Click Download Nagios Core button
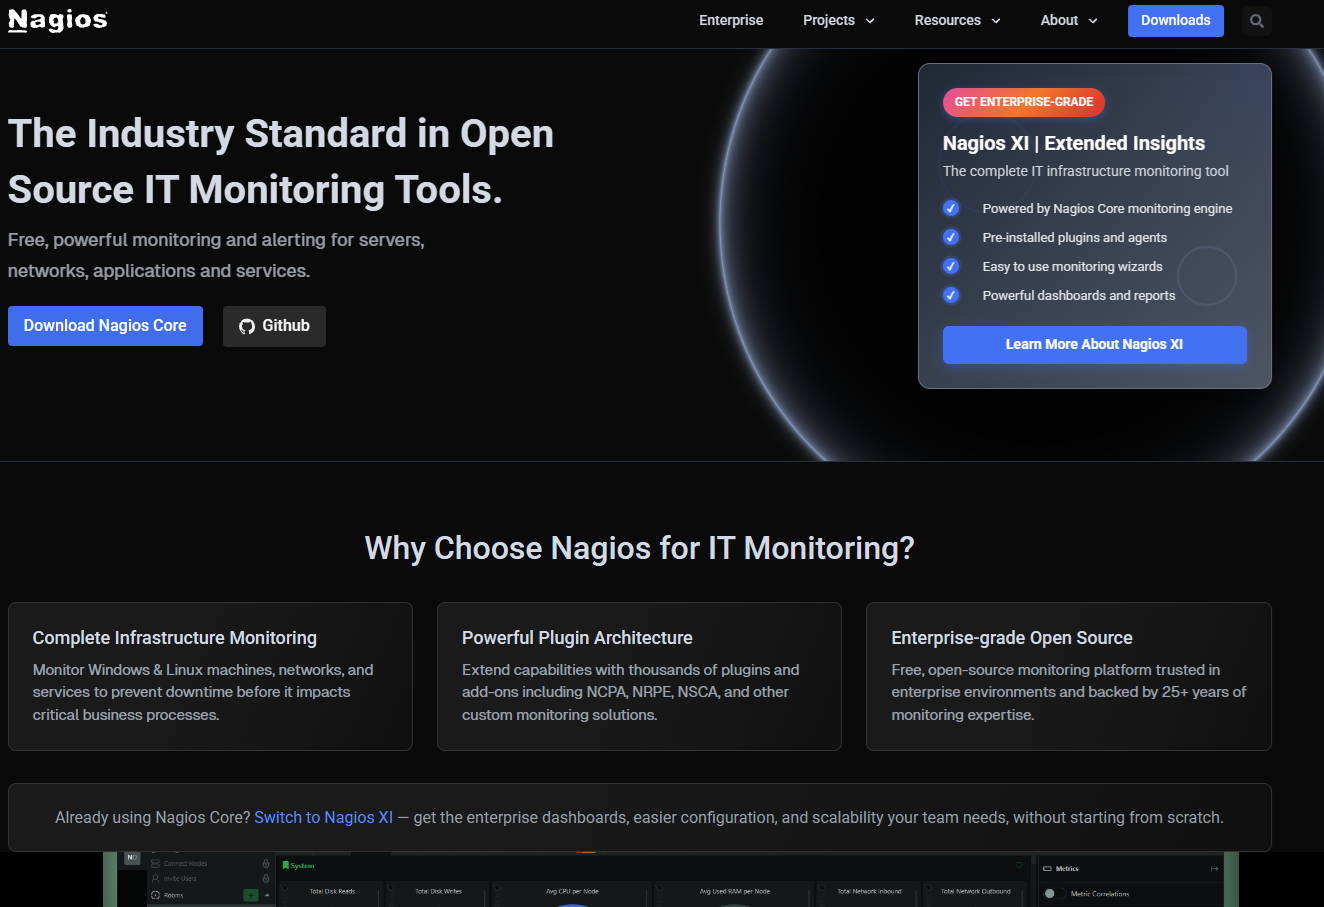The width and height of the screenshot is (1324, 907). tap(105, 326)
